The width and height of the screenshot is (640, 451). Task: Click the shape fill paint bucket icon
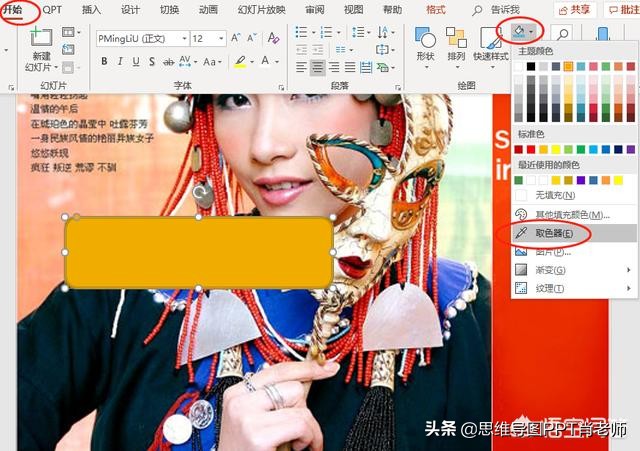pyautogui.click(x=519, y=32)
